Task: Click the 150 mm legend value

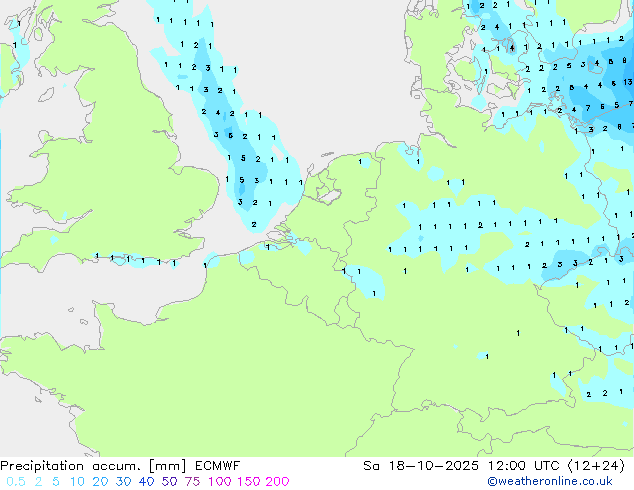Action: point(248,482)
